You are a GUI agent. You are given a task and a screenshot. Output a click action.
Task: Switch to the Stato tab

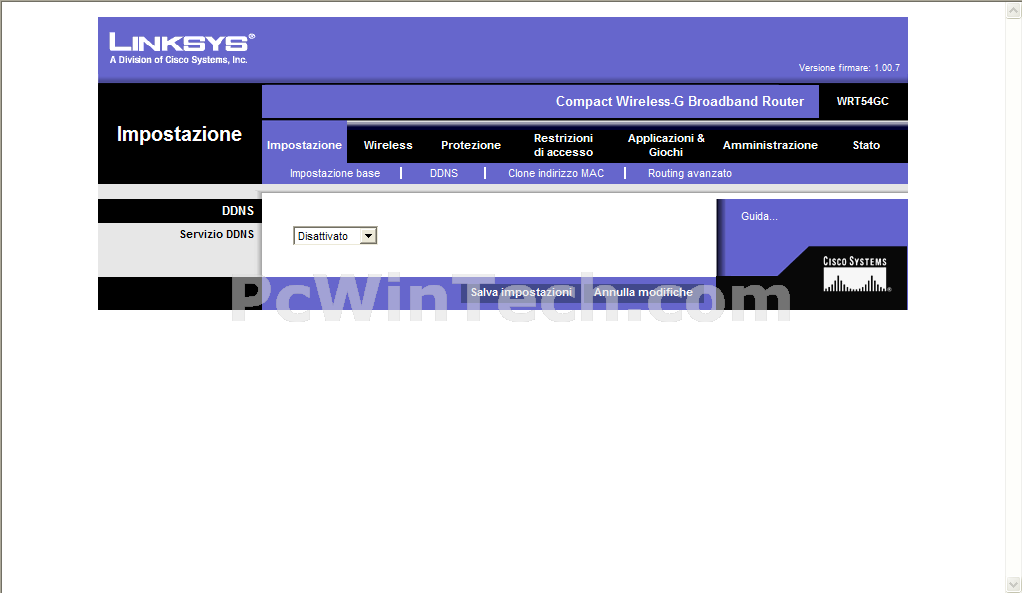(x=866, y=145)
